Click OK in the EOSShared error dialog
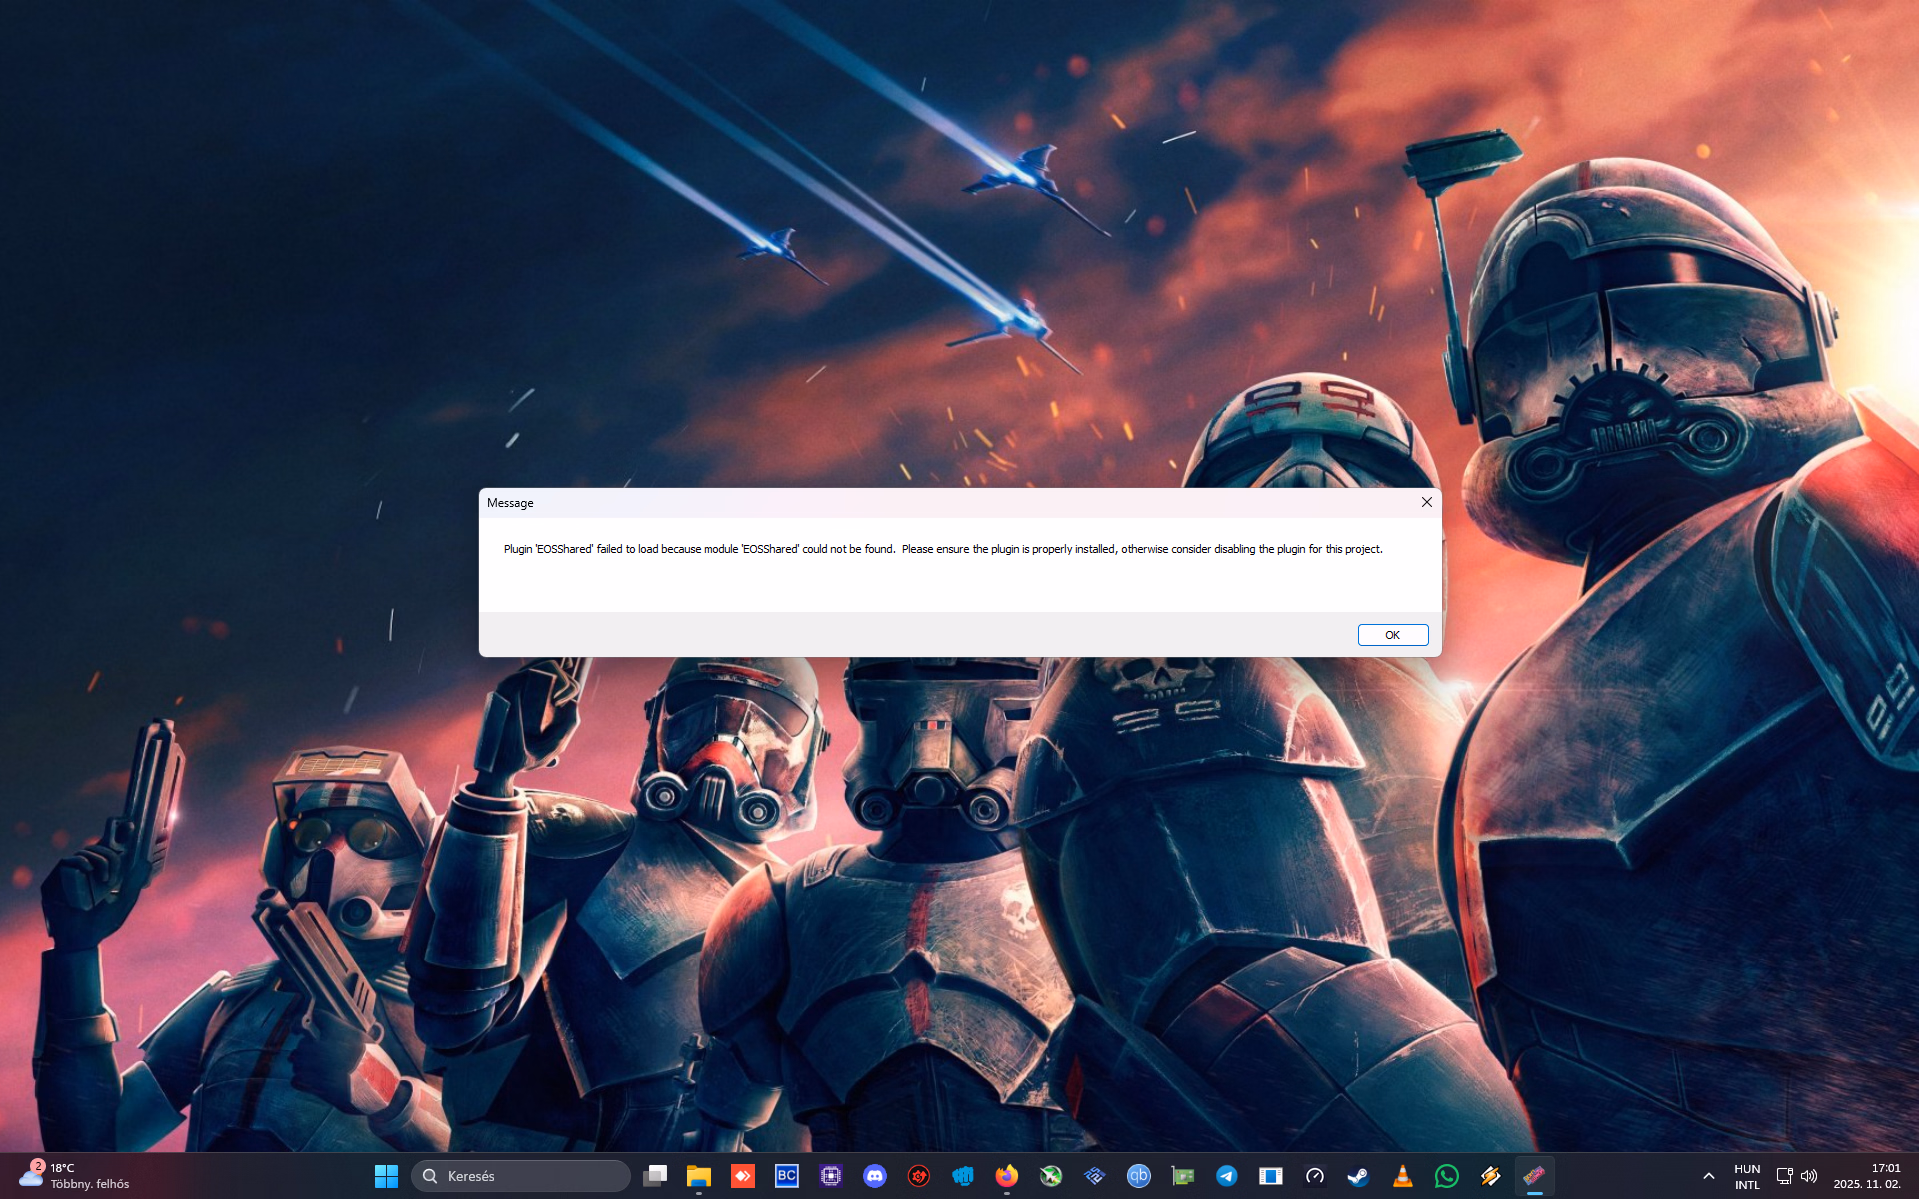Screen dimensions: 1919x1199 (1392, 635)
